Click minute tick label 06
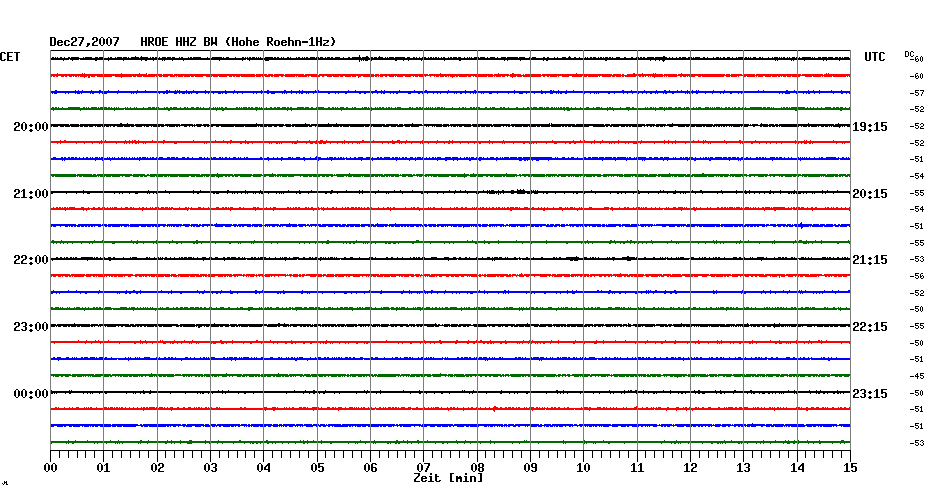The height and width of the screenshot is (494, 930). (x=371, y=468)
